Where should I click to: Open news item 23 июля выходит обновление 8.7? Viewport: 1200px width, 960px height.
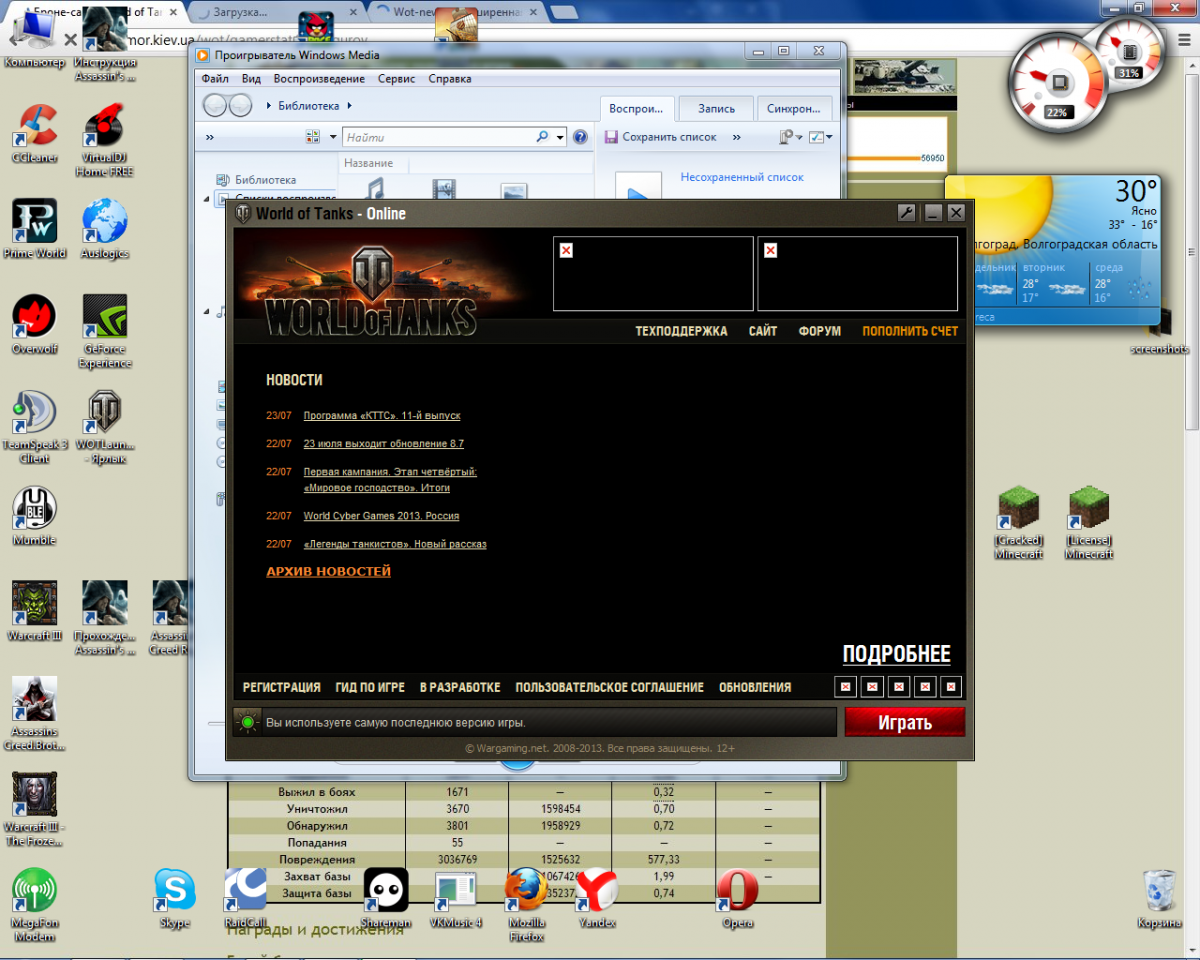384,443
